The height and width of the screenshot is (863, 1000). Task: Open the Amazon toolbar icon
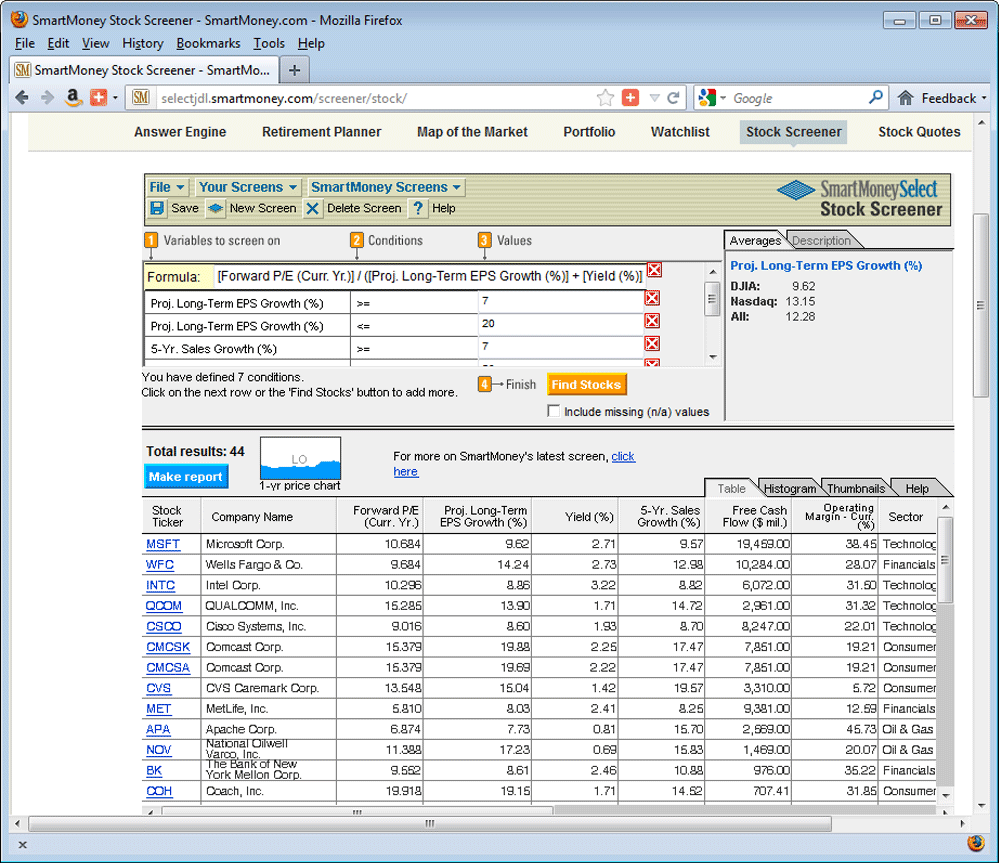73,97
